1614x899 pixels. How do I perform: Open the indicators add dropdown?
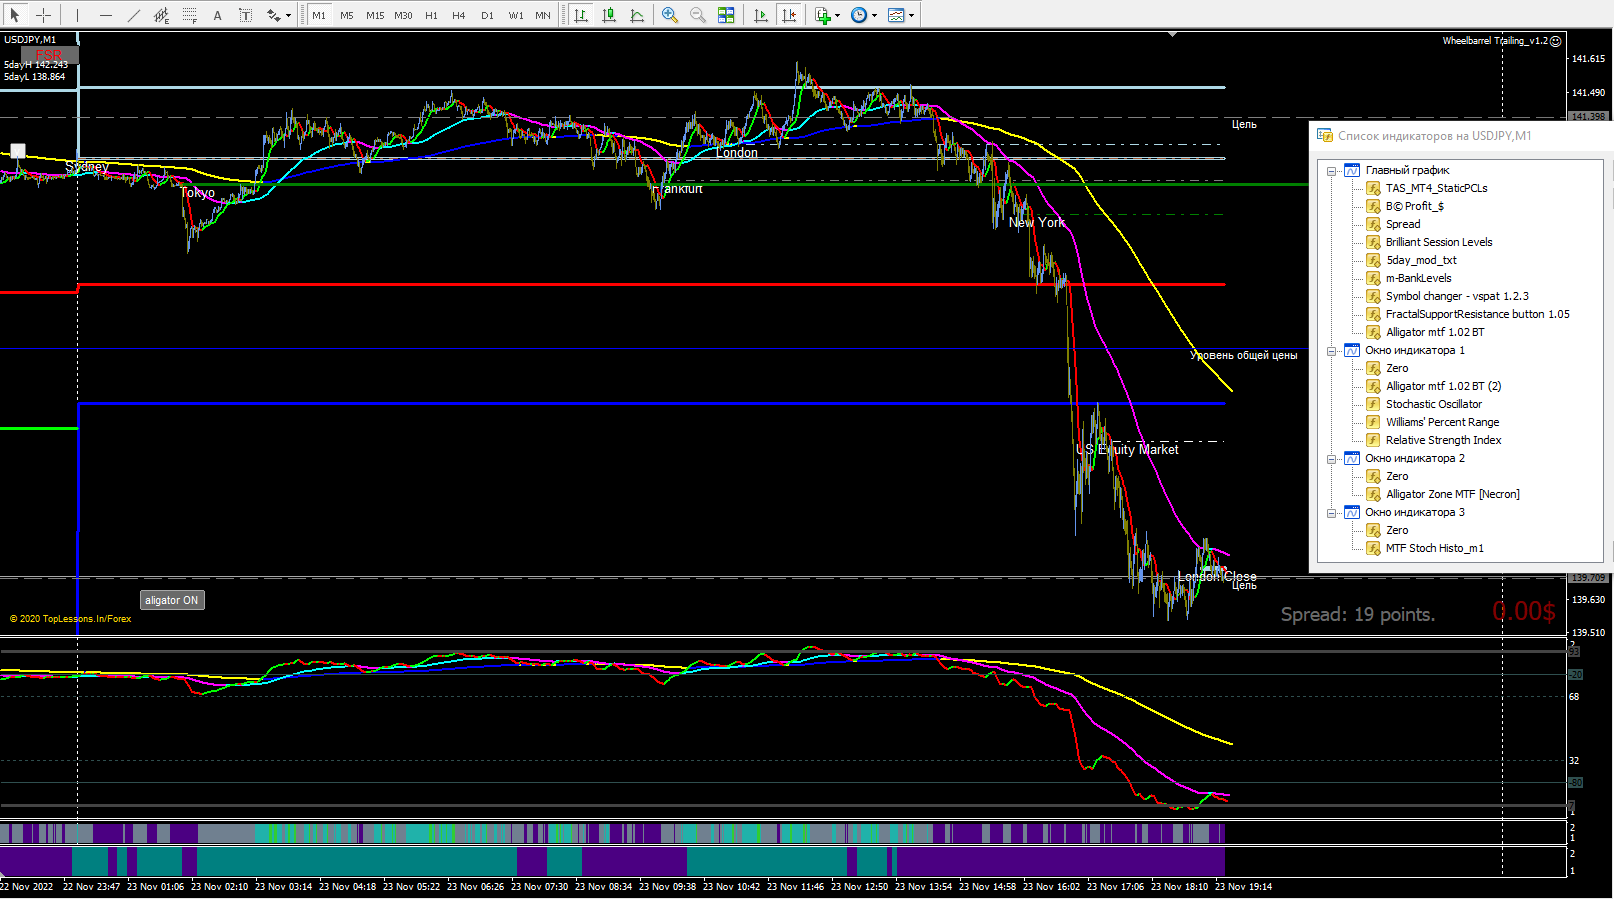[x=827, y=15]
